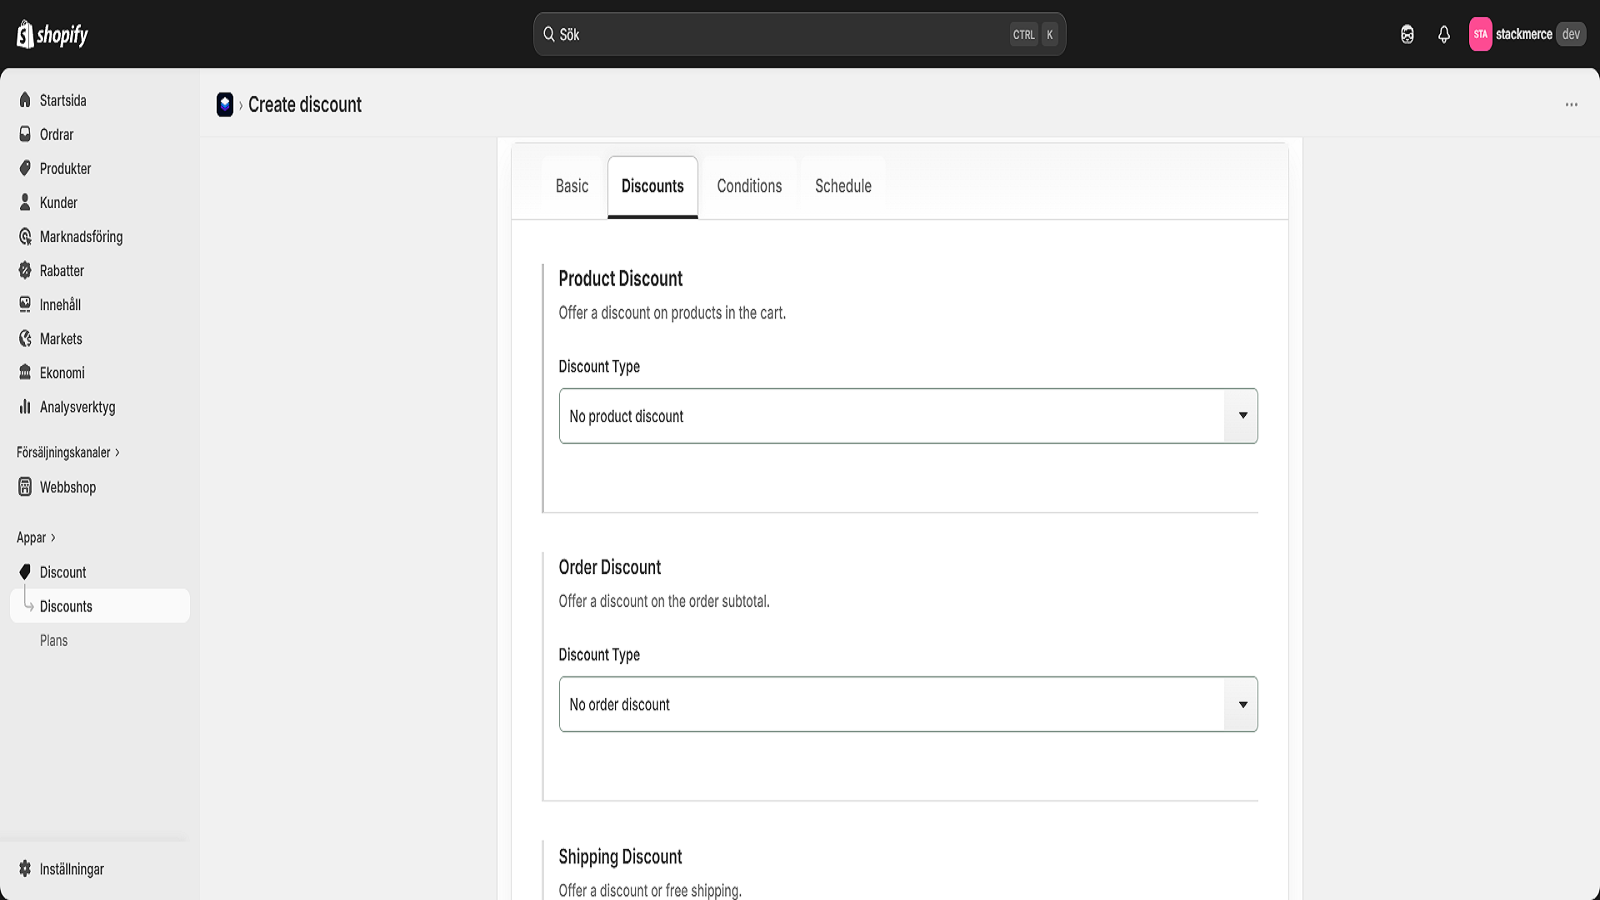Screen dimensions: 1600x900
Task: Click the Shopify logo
Action: pos(52,34)
